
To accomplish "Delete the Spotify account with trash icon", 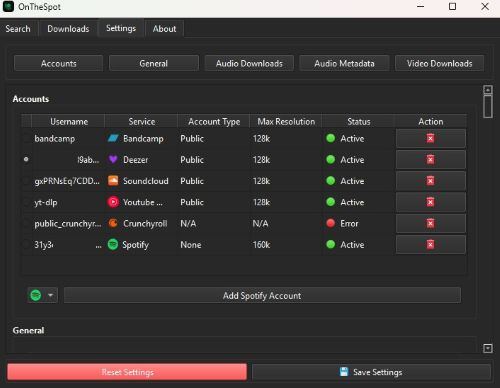I will point(431,245).
